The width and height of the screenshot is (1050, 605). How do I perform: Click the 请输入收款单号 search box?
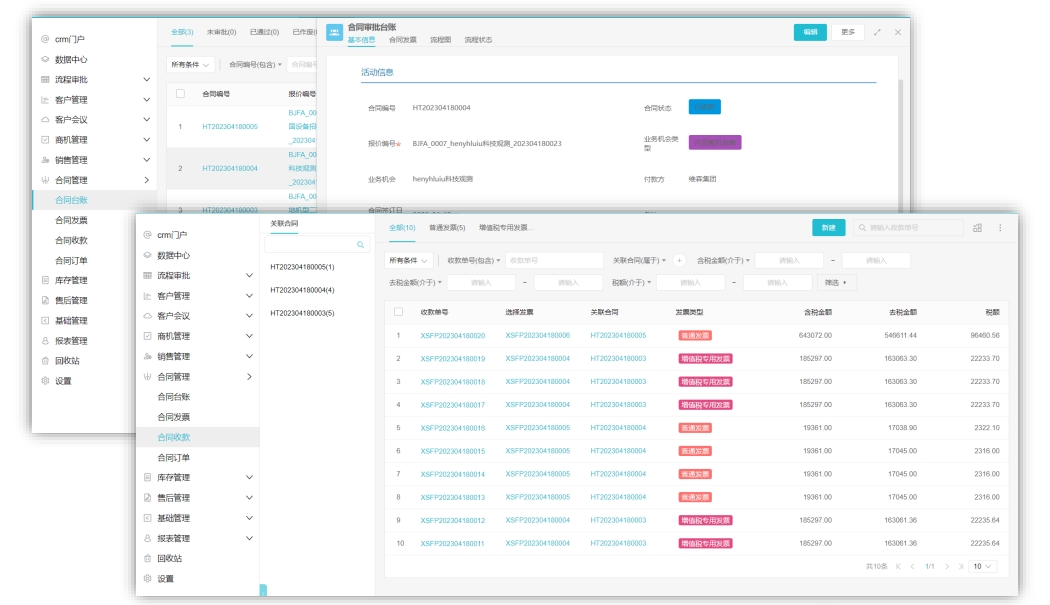coord(908,228)
